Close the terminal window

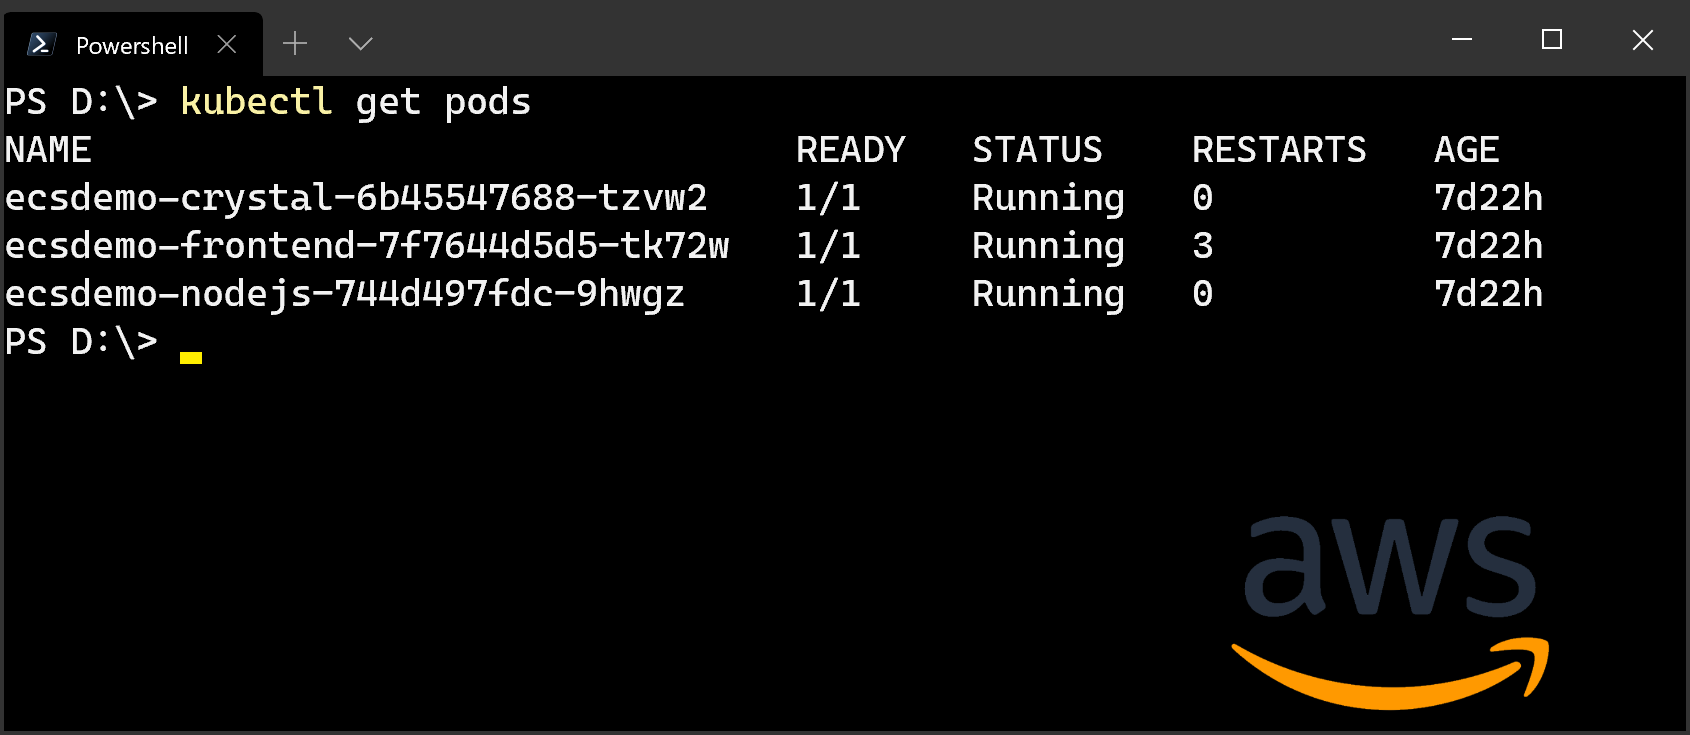[1642, 39]
